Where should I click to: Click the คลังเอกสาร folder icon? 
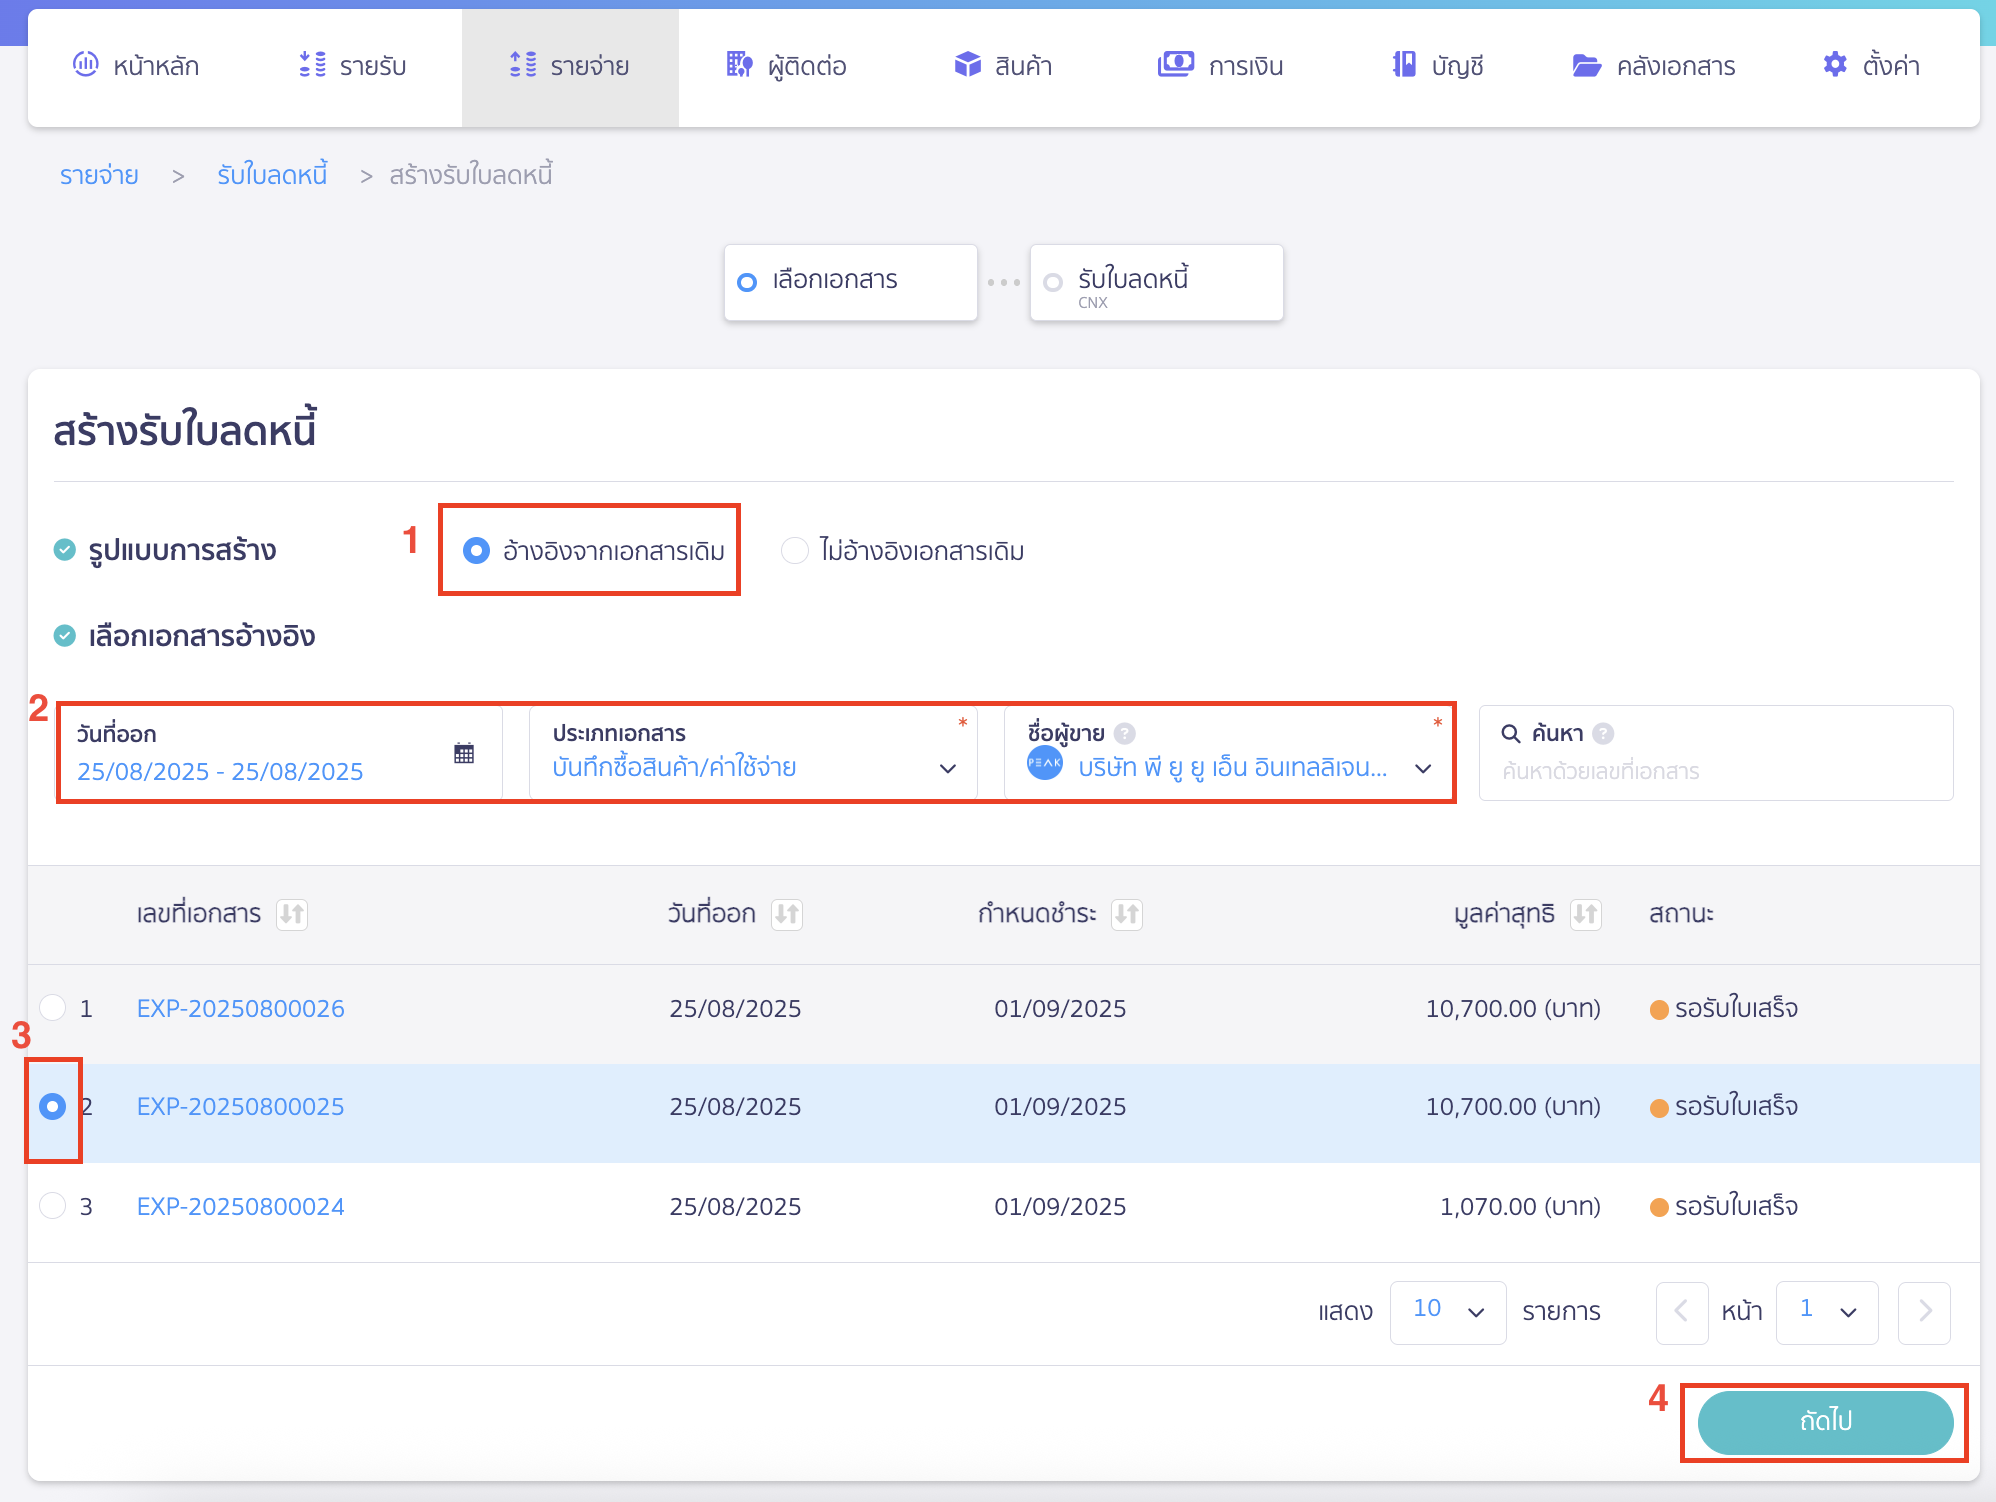pyautogui.click(x=1586, y=65)
